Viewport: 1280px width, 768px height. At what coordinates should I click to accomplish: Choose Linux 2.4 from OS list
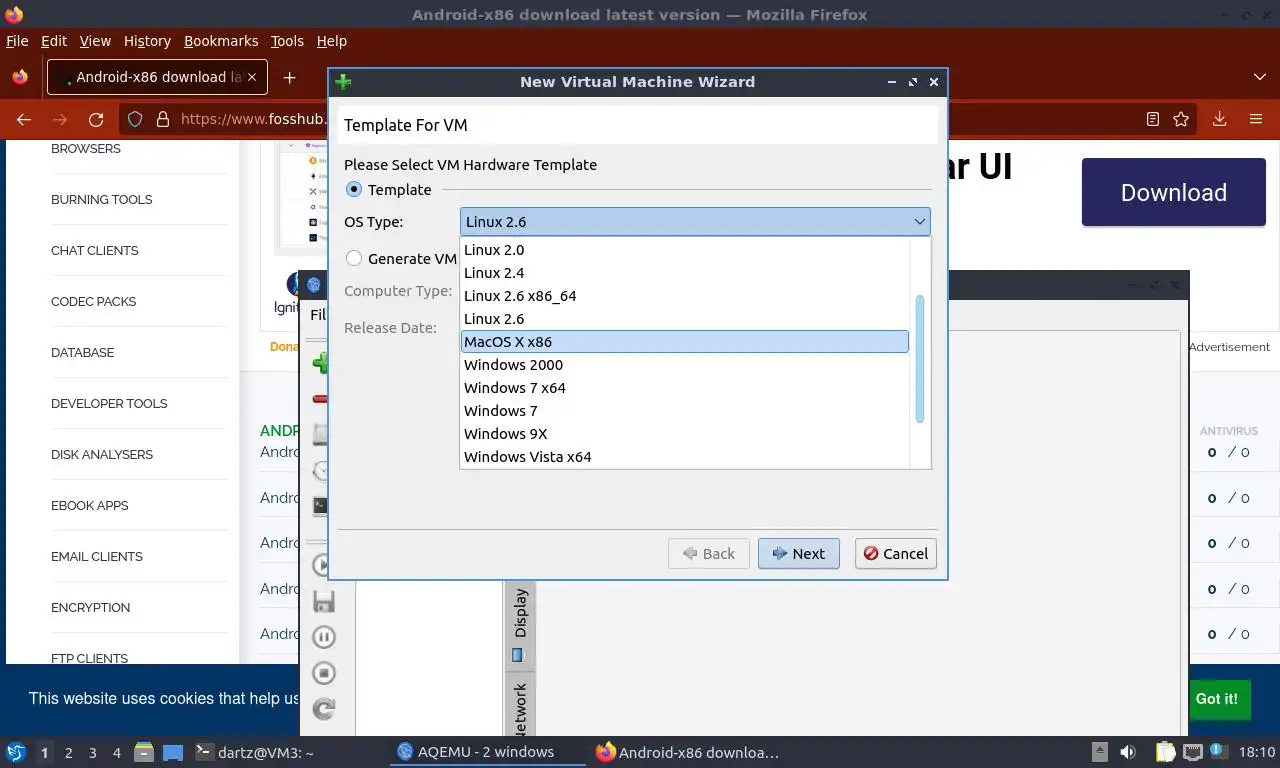tap(685, 273)
